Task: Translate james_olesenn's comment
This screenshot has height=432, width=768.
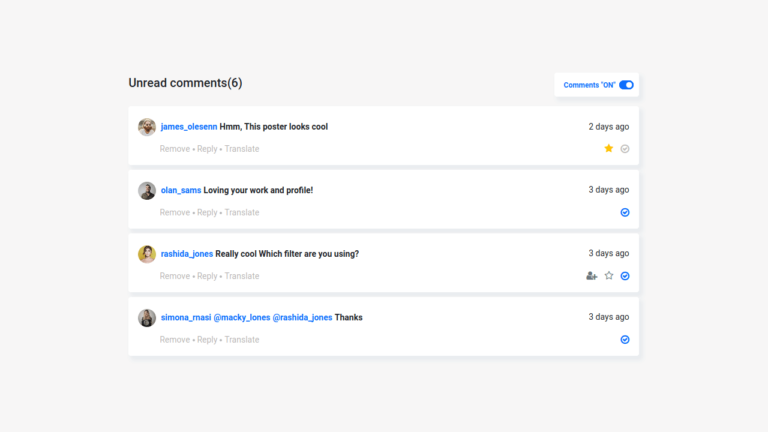Action: pos(242,149)
